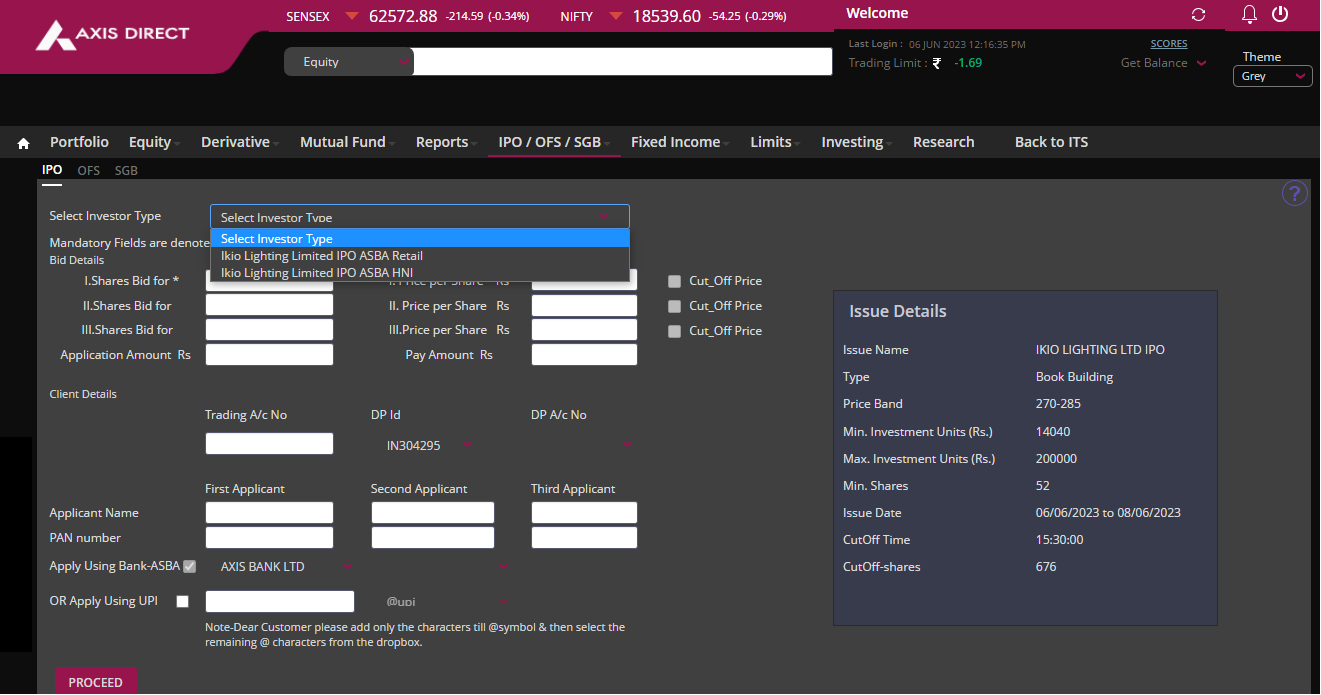This screenshot has width=1321, height=695.
Task: Open the SCORES link
Action: (1168, 44)
